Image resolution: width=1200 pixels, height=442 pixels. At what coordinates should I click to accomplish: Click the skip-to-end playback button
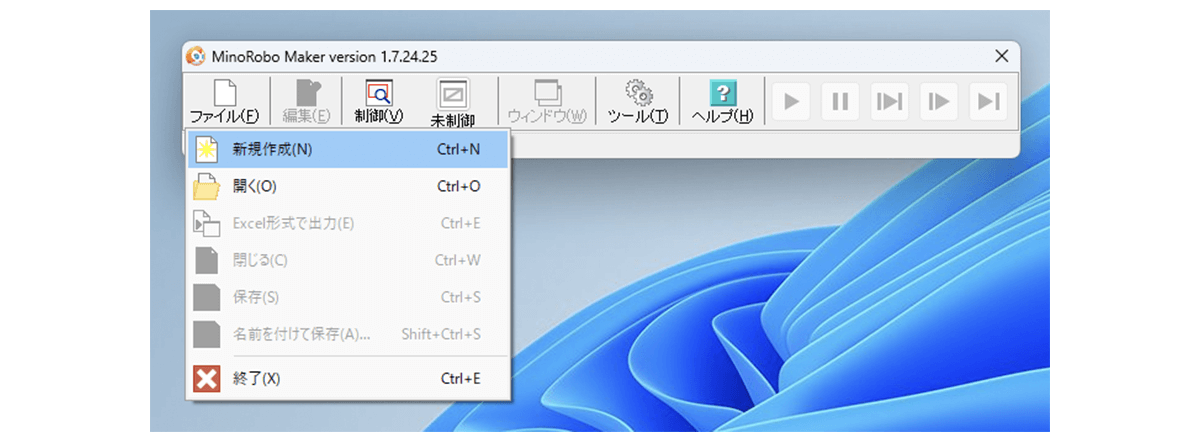988,101
